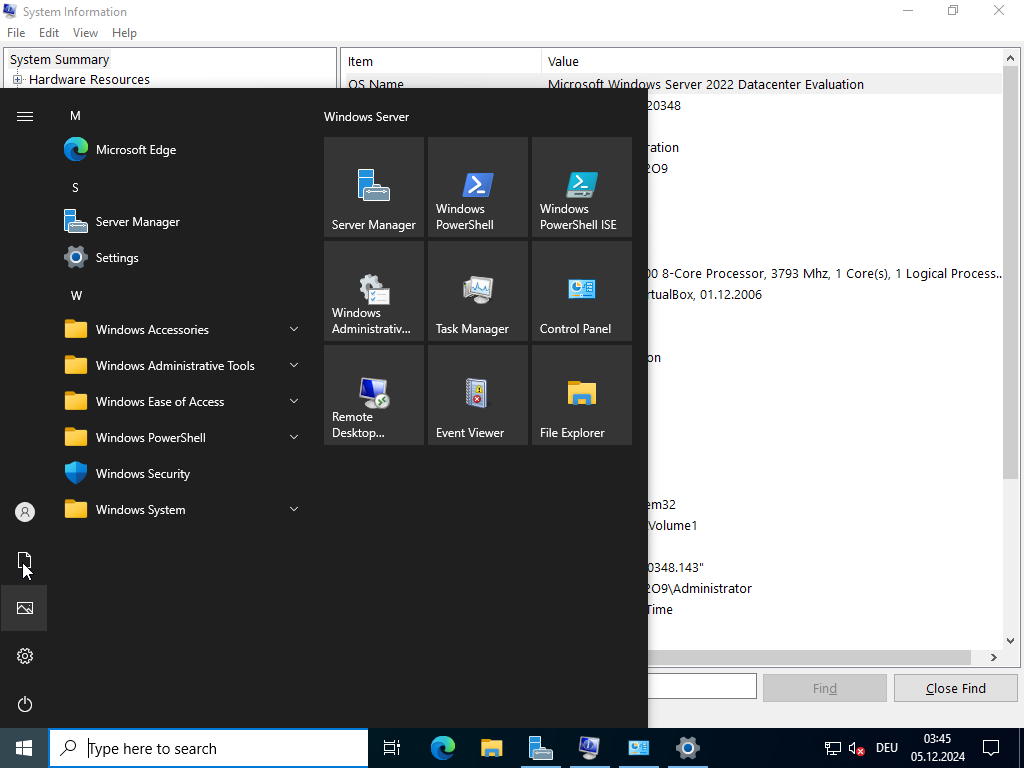Launch the Event Viewer tile
1024x768 pixels.
click(x=477, y=394)
